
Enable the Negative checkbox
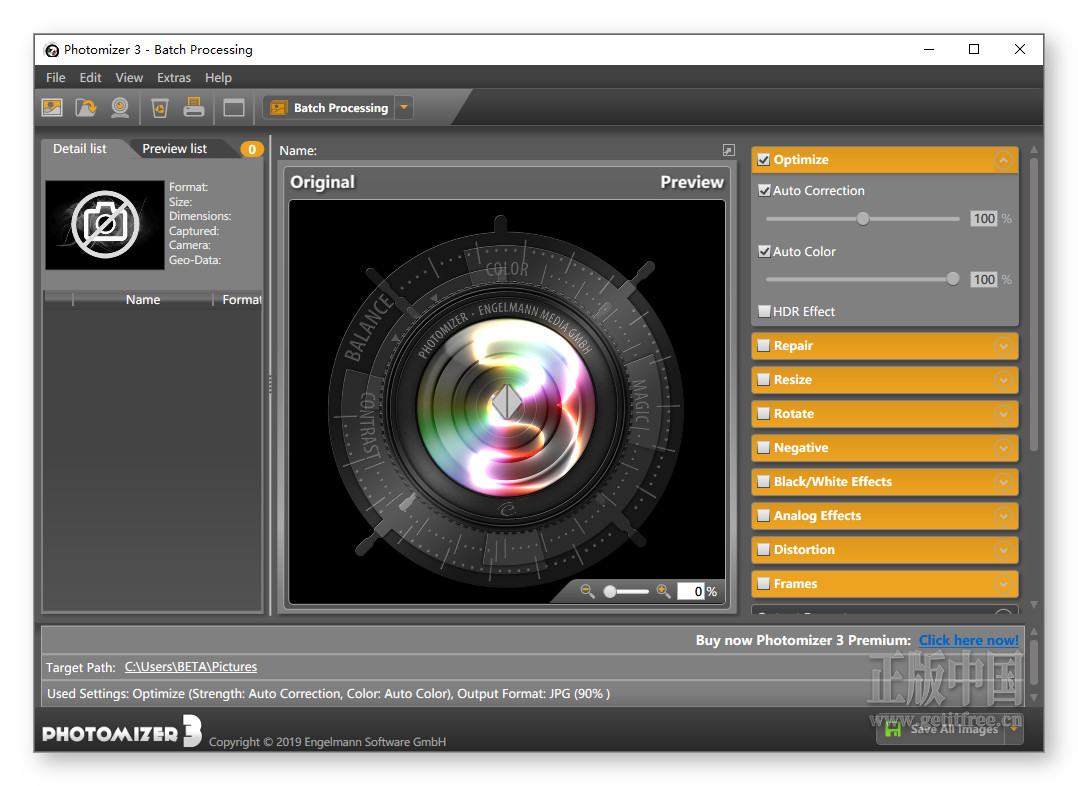[x=763, y=448]
